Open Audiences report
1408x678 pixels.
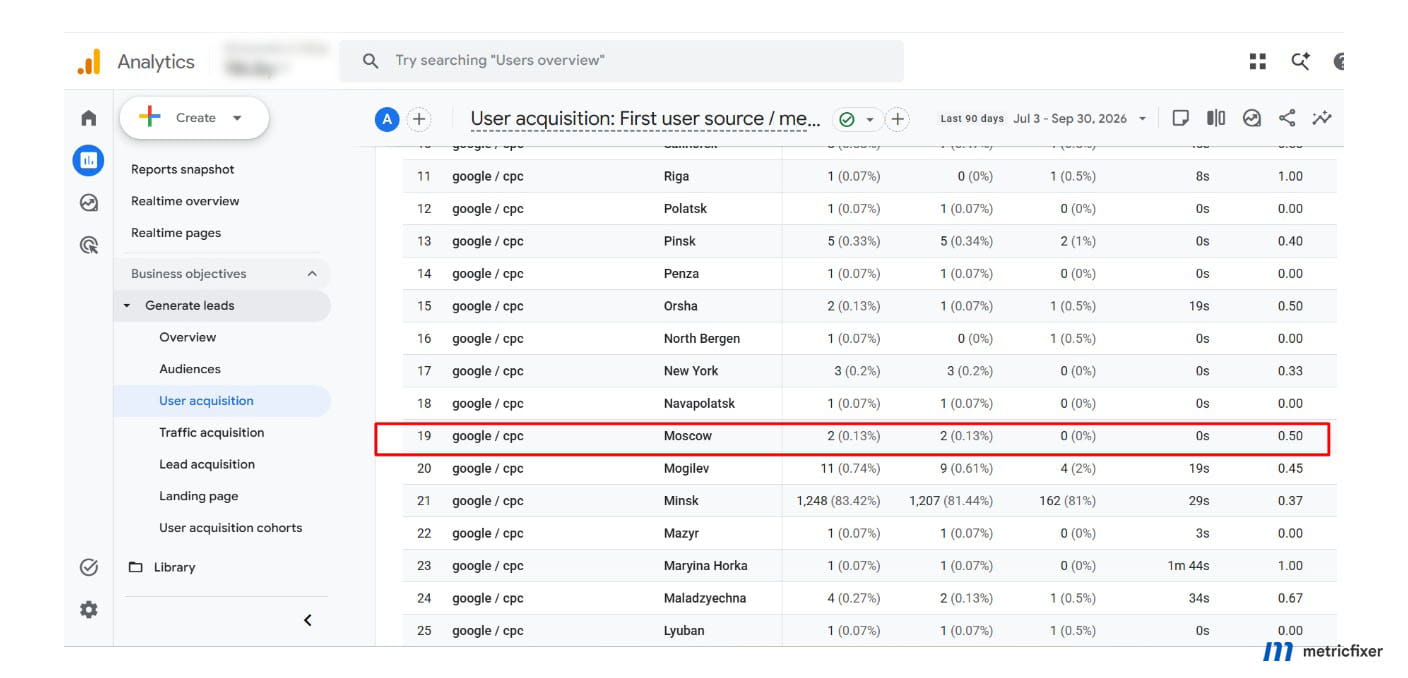click(190, 369)
